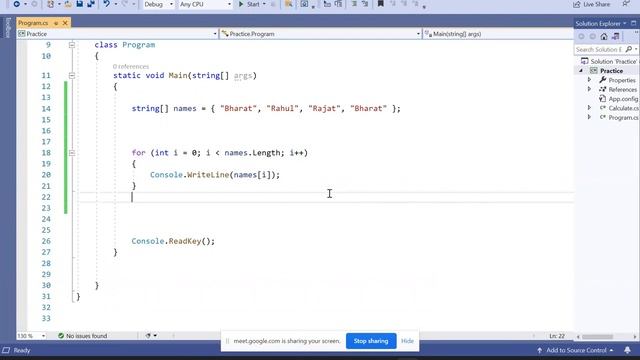
Task: Open the Start button dropdown arrow
Action: point(264,4)
